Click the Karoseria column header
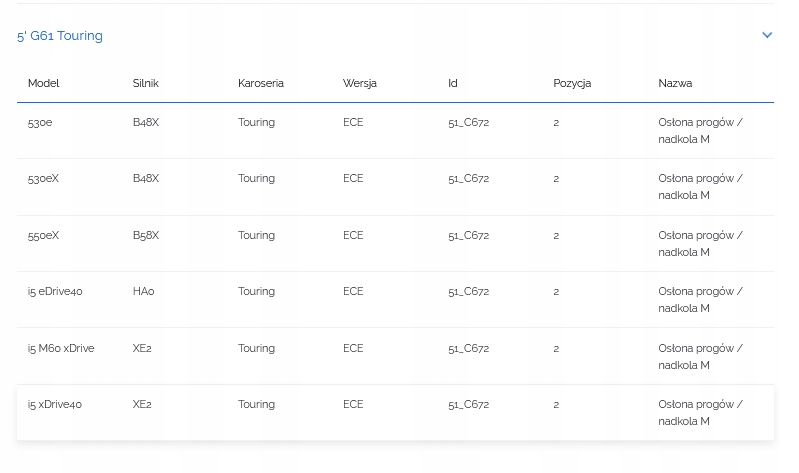Viewport: 799px width, 473px height. (x=261, y=83)
